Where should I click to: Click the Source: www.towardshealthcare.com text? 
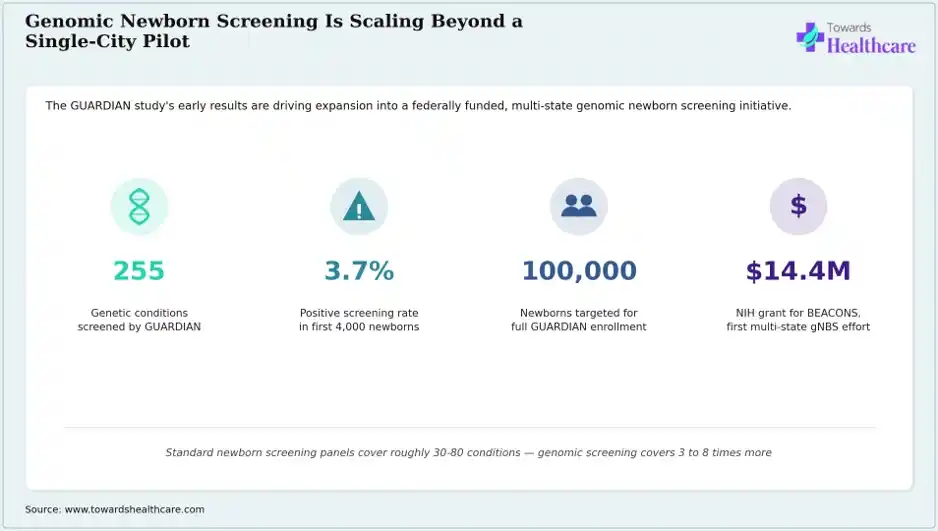[115, 509]
